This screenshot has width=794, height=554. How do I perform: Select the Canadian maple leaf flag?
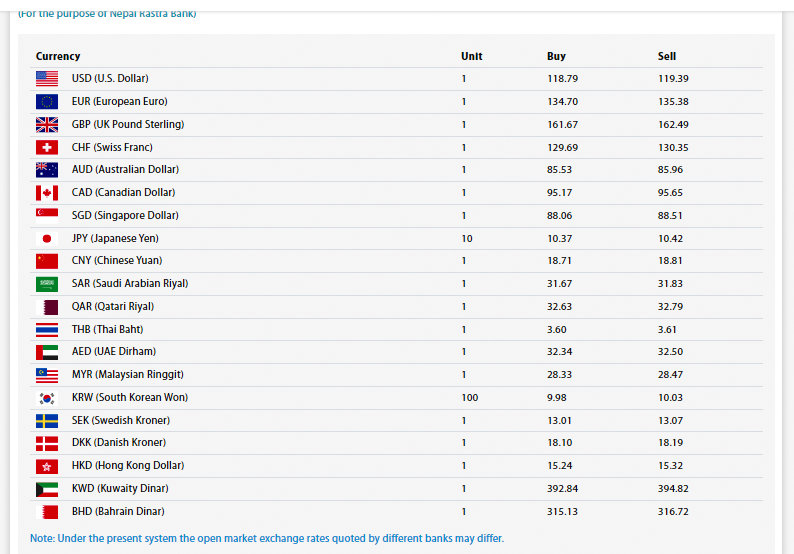coord(47,193)
